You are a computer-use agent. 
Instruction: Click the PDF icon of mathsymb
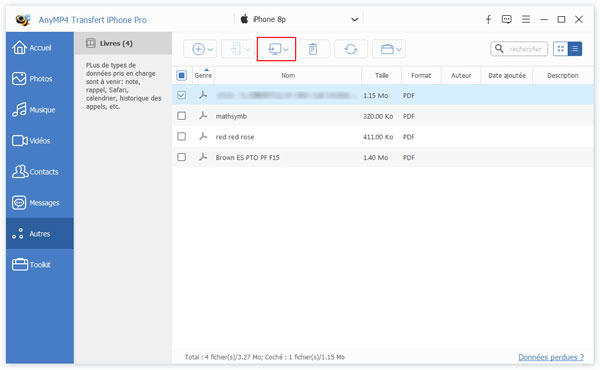click(x=203, y=115)
